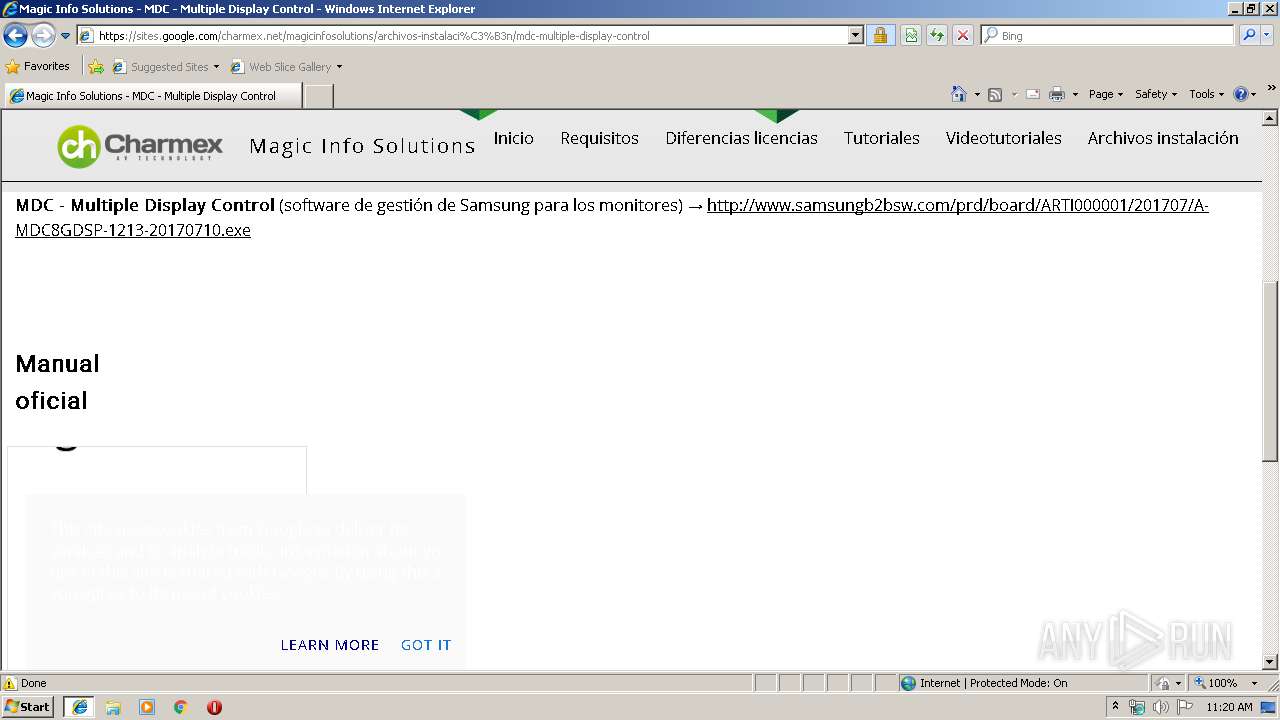Image resolution: width=1280 pixels, height=720 pixels.
Task: Click the Refresh page icon
Action: [x=937, y=36]
